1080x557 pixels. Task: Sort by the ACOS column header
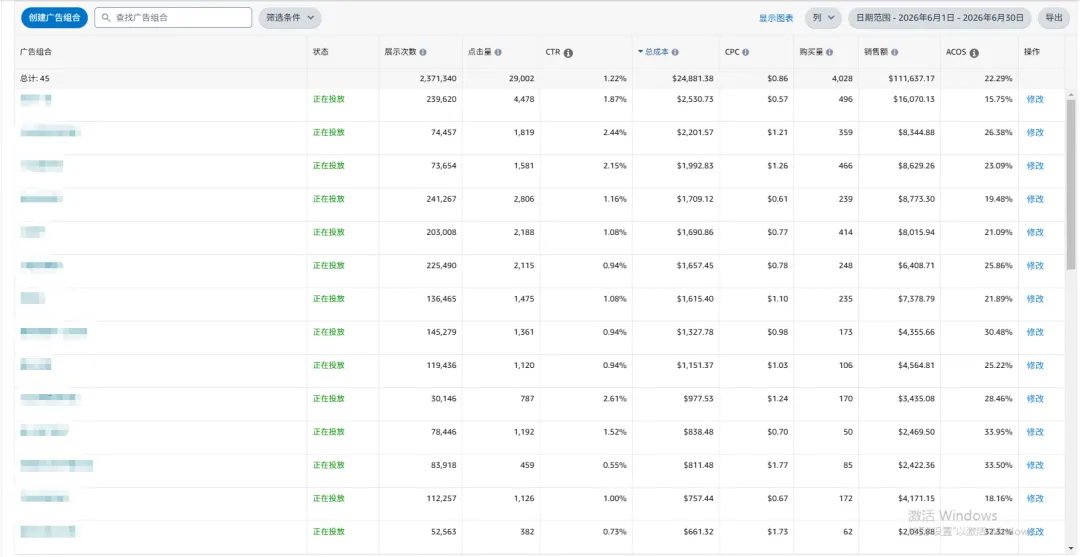[x=956, y=52]
